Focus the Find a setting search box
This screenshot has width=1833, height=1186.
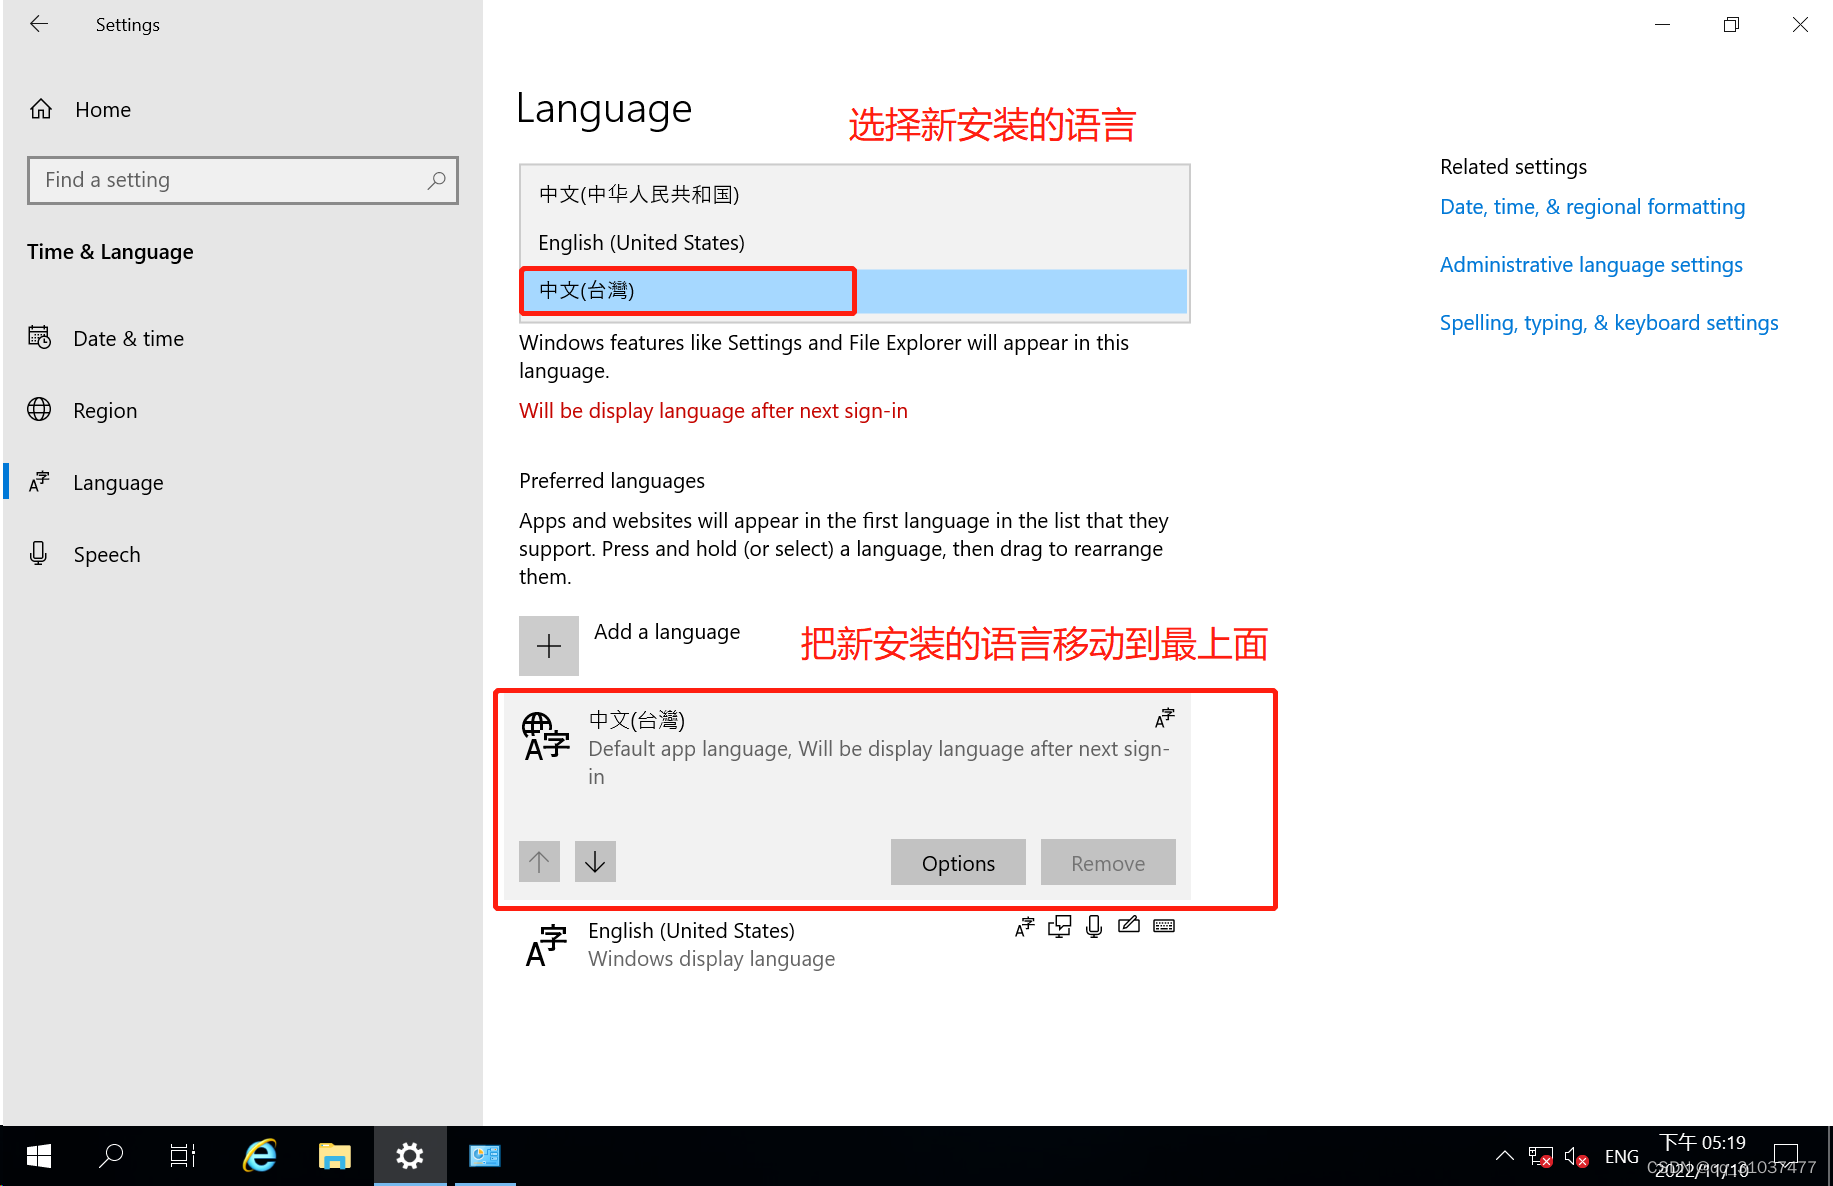coord(243,180)
